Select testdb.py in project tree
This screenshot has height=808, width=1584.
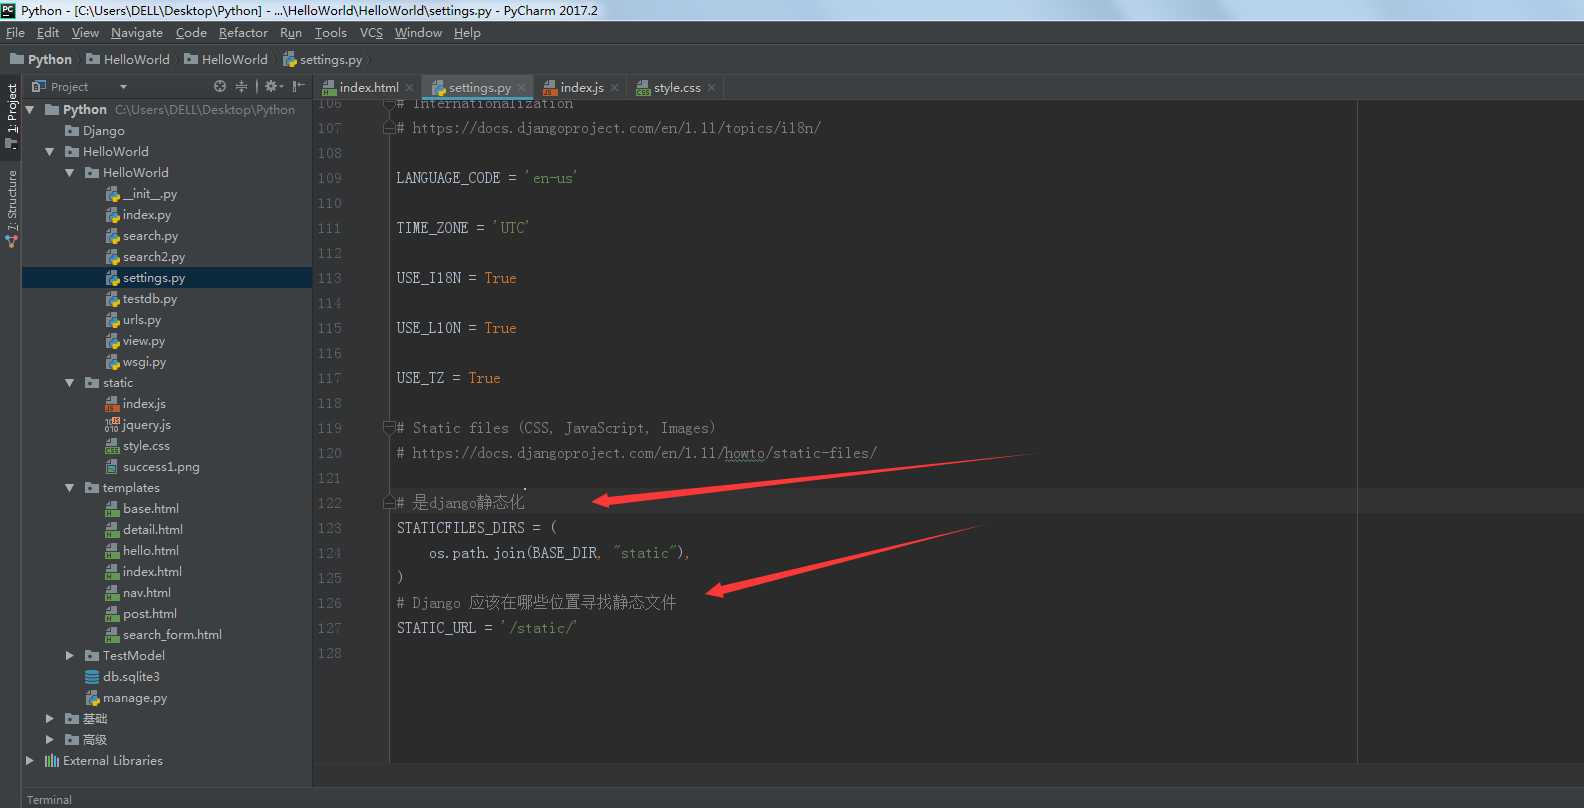(x=141, y=299)
